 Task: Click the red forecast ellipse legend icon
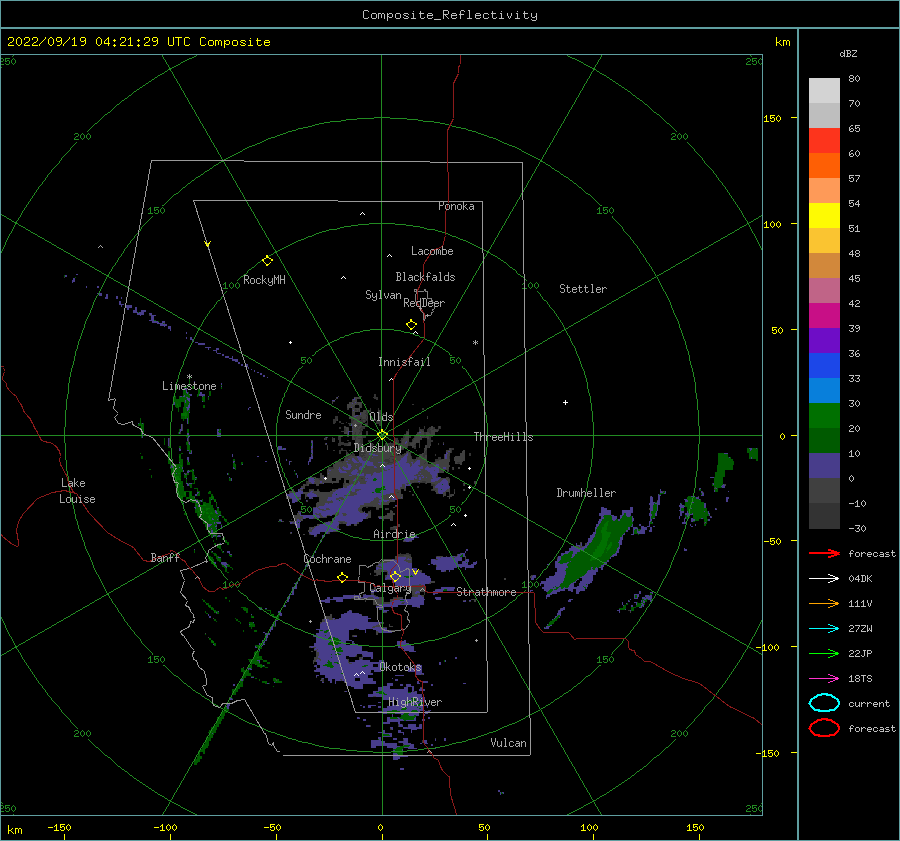click(x=824, y=728)
